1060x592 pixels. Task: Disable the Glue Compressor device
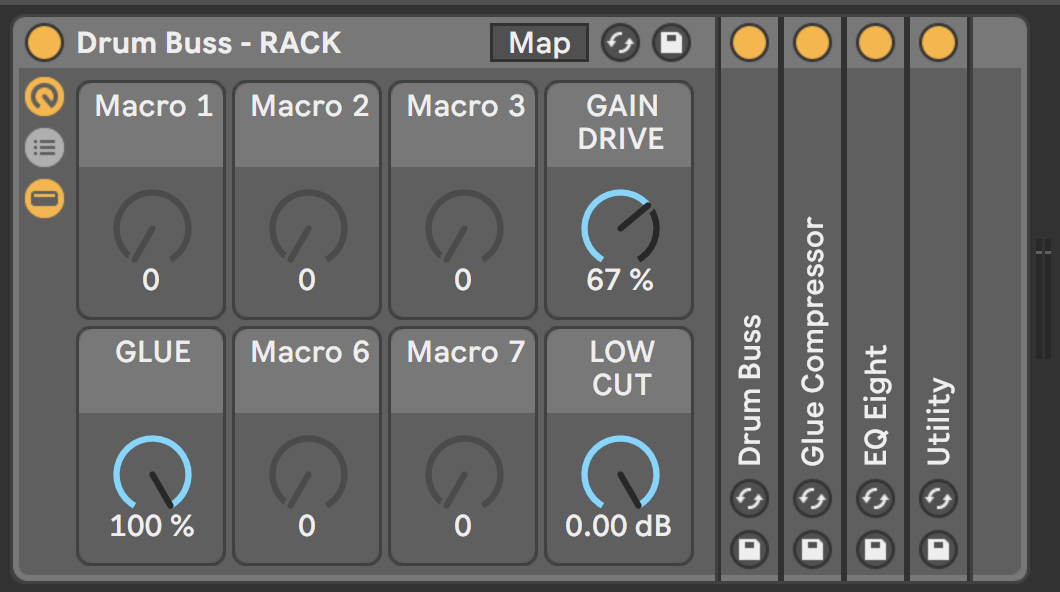(812, 43)
